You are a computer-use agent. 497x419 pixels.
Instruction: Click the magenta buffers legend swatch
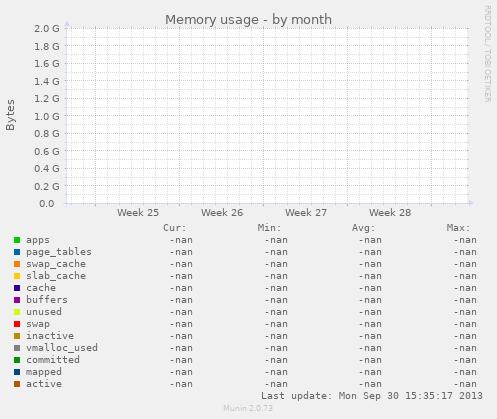pos(17,300)
